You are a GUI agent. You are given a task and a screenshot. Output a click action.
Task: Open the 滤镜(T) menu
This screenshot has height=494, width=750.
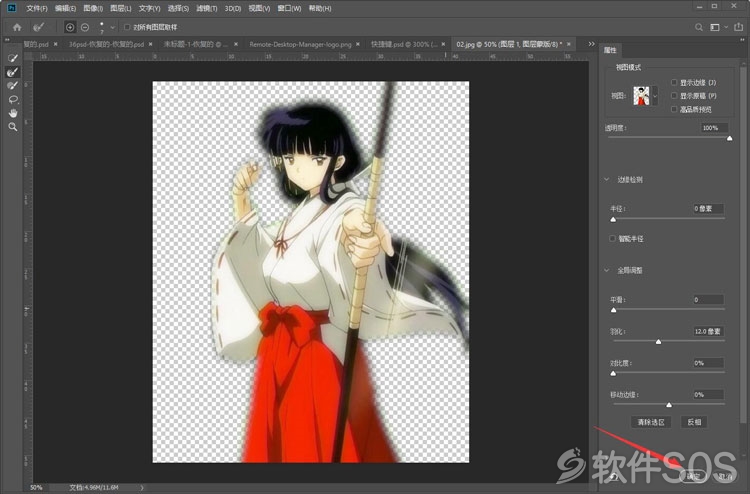click(207, 8)
